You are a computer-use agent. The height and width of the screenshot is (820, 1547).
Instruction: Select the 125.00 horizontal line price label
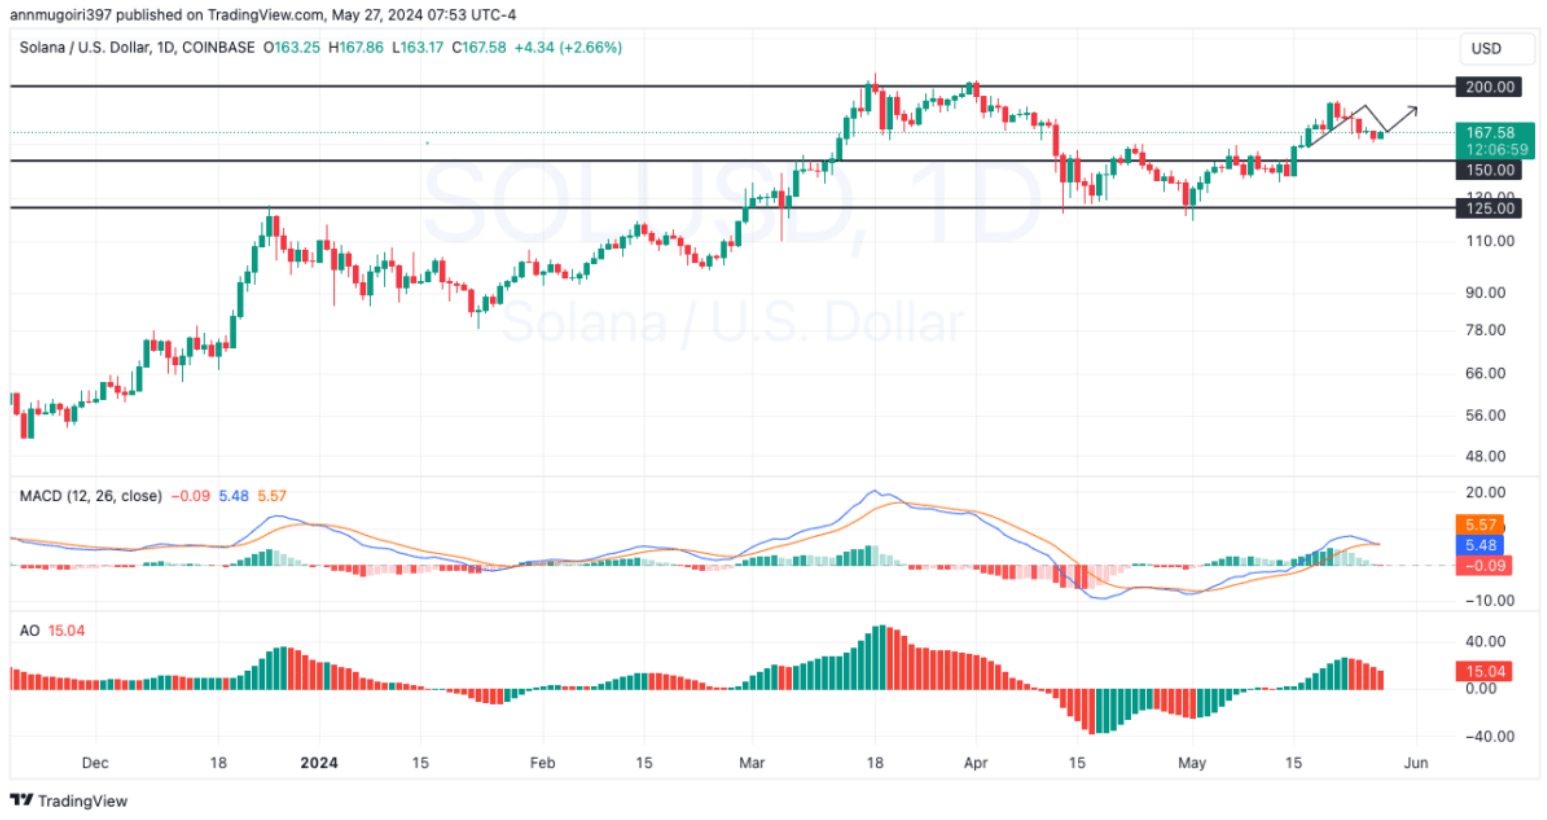coord(1489,208)
